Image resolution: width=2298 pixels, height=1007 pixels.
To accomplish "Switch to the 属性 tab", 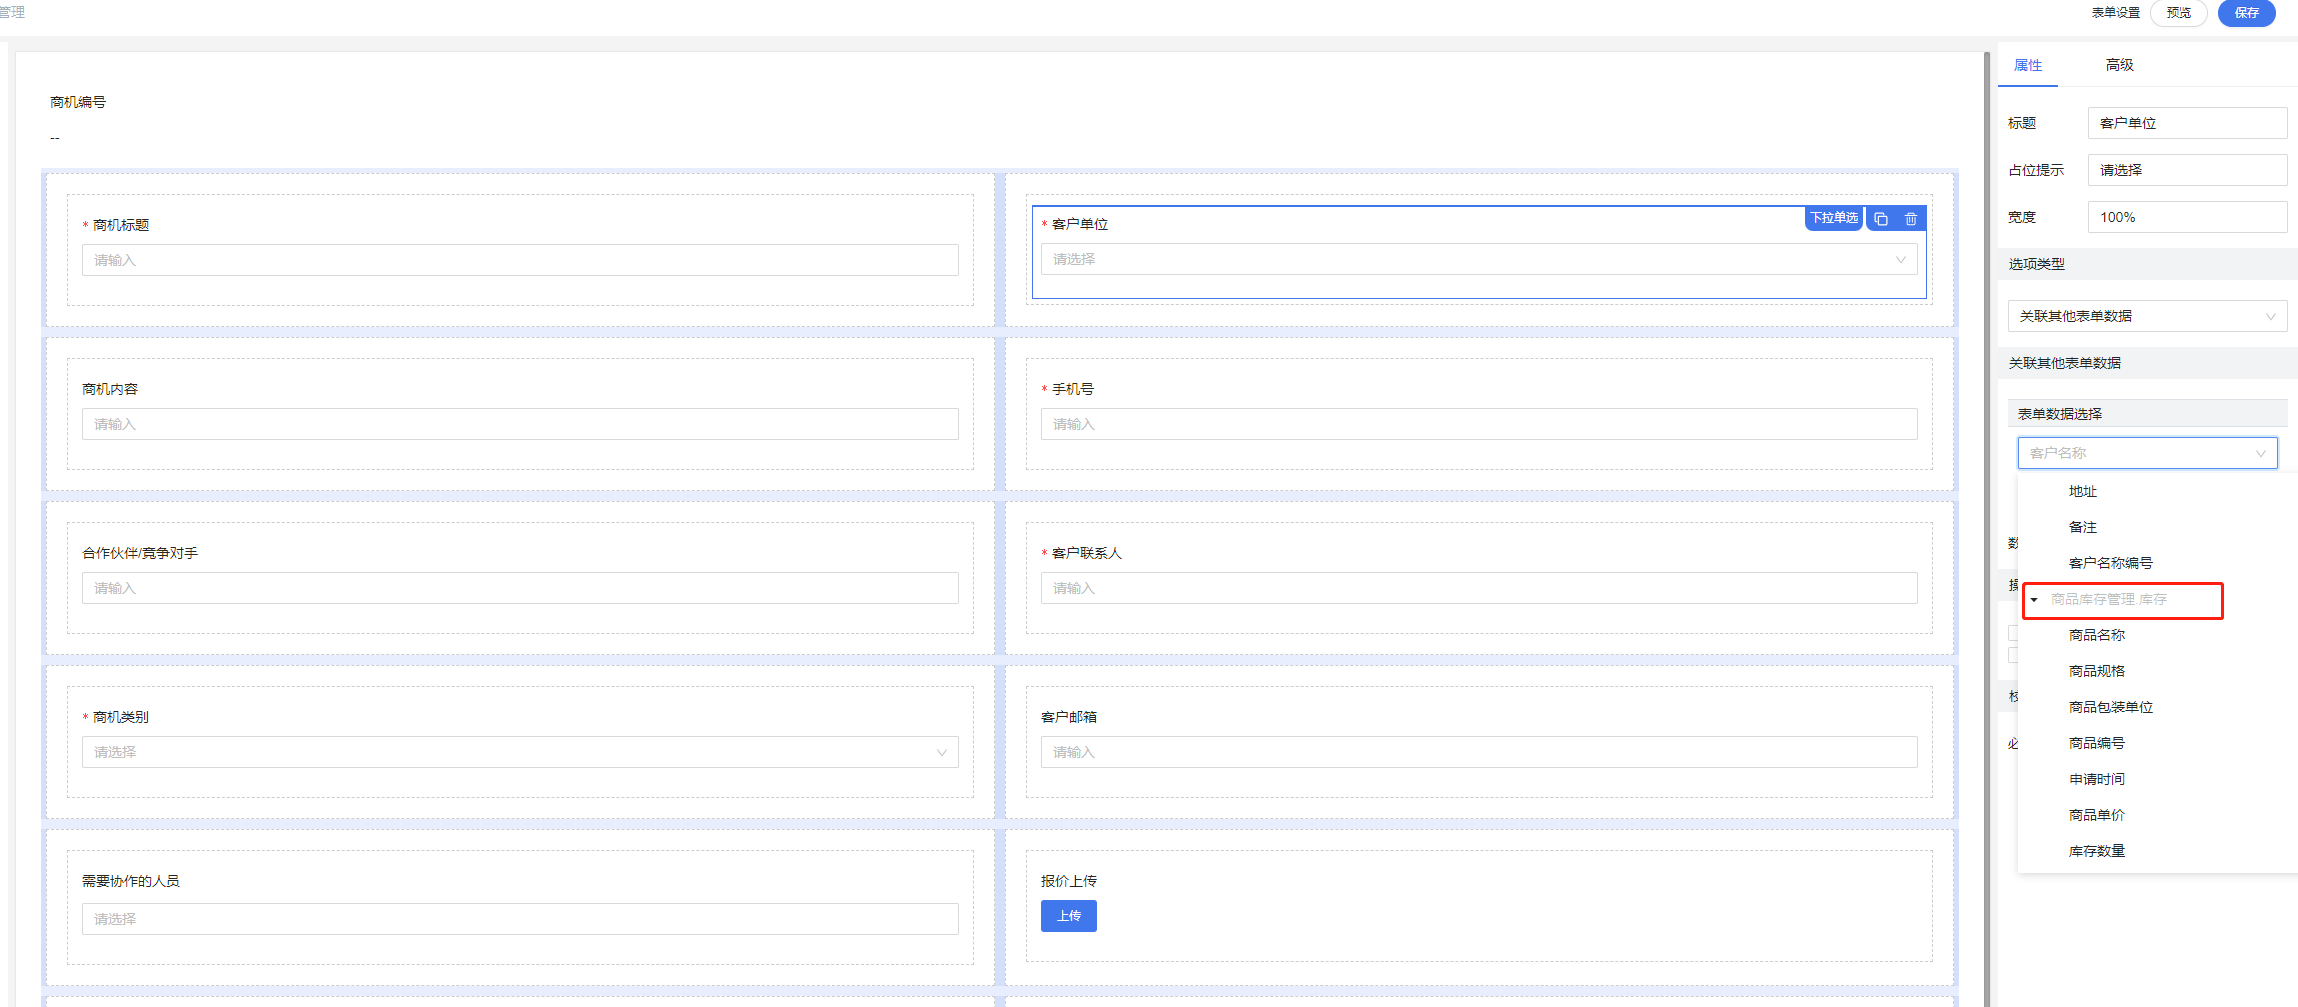I will 2028,65.
